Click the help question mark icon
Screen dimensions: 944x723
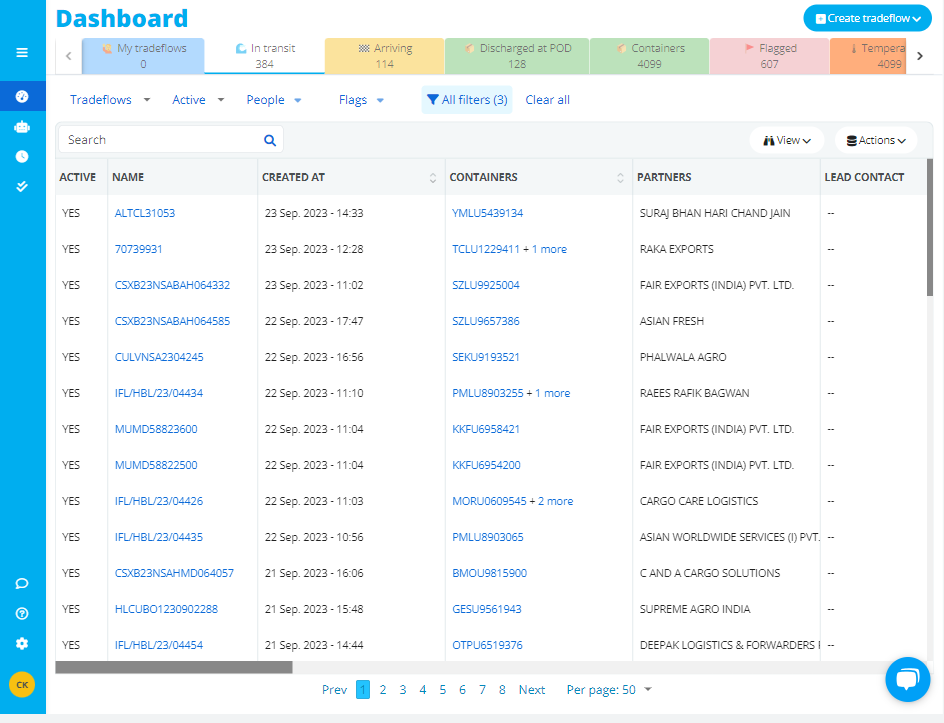tap(22, 614)
